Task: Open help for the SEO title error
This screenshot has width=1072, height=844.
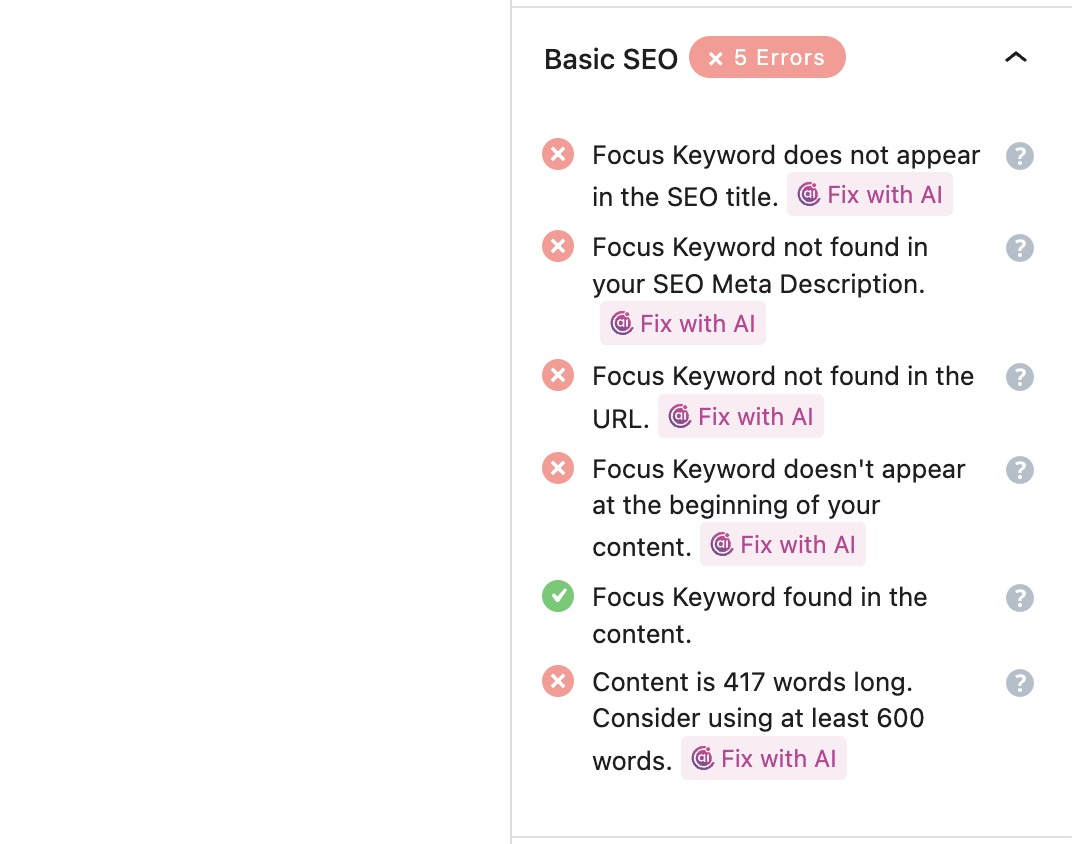Action: 1019,156
